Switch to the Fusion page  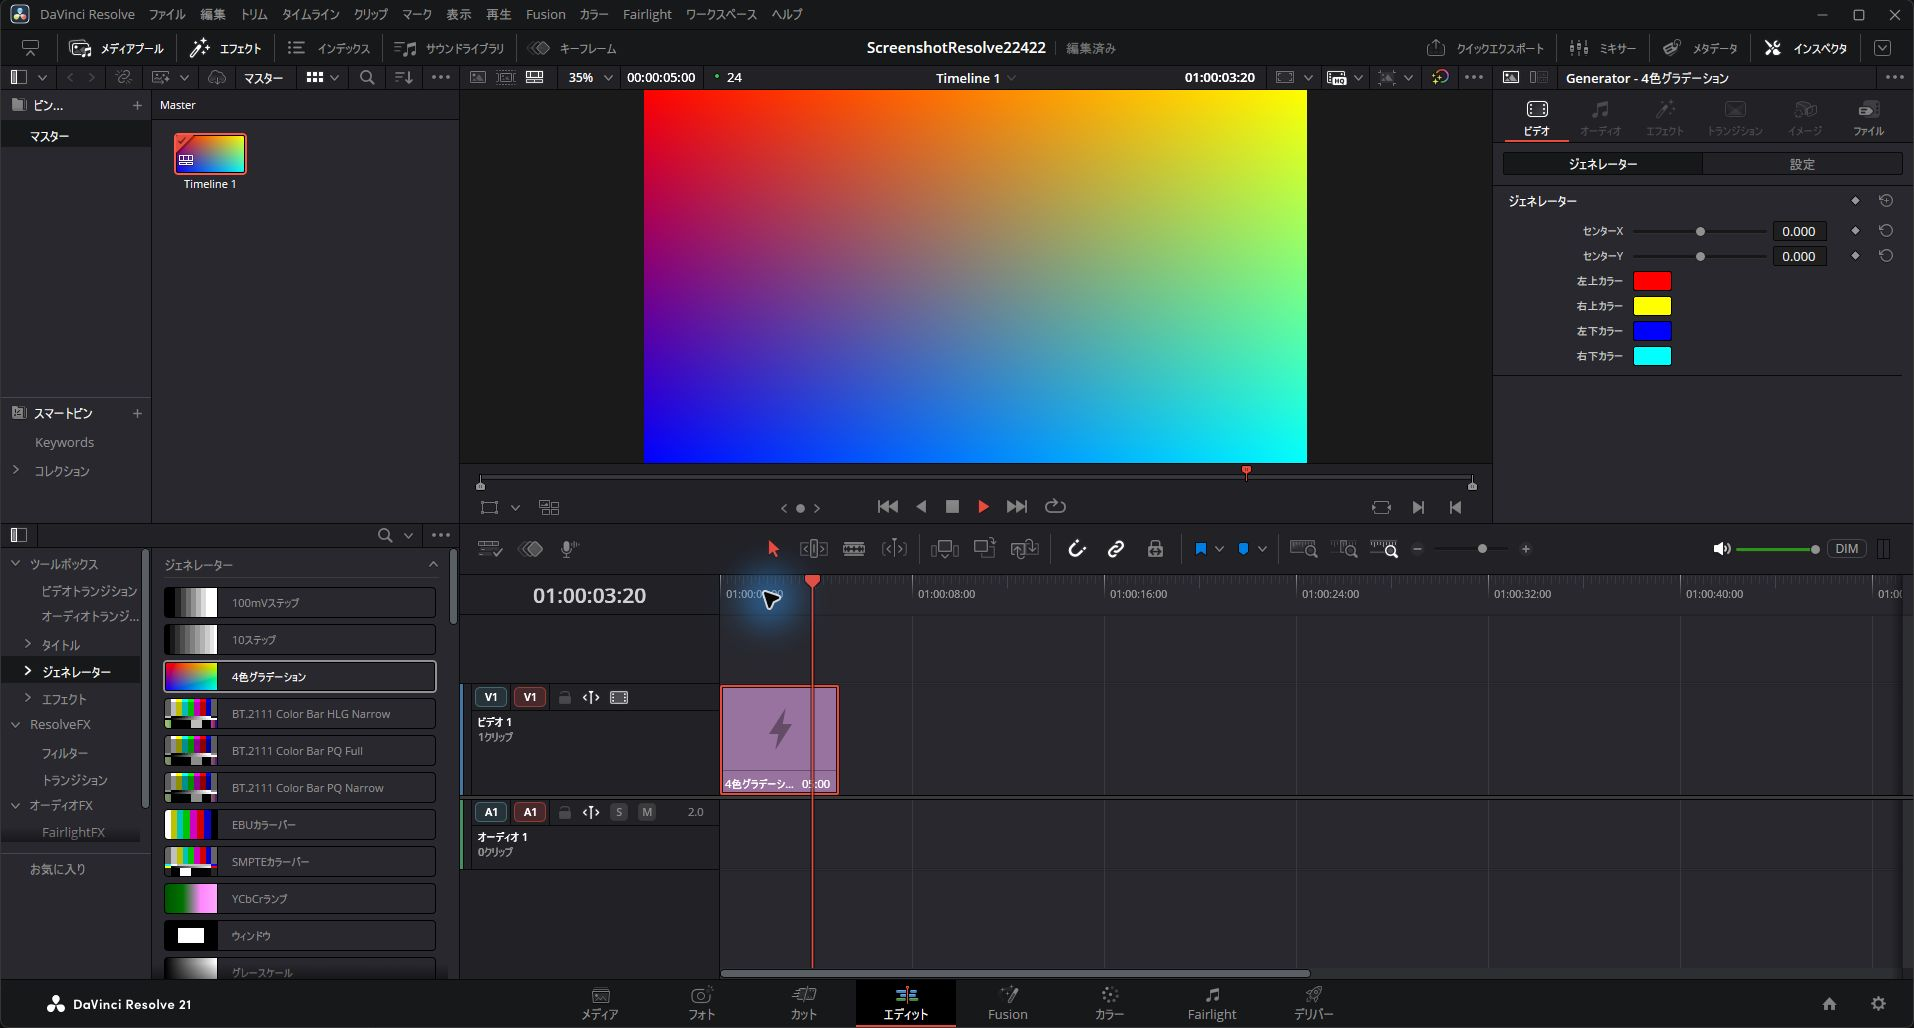click(x=1008, y=1003)
